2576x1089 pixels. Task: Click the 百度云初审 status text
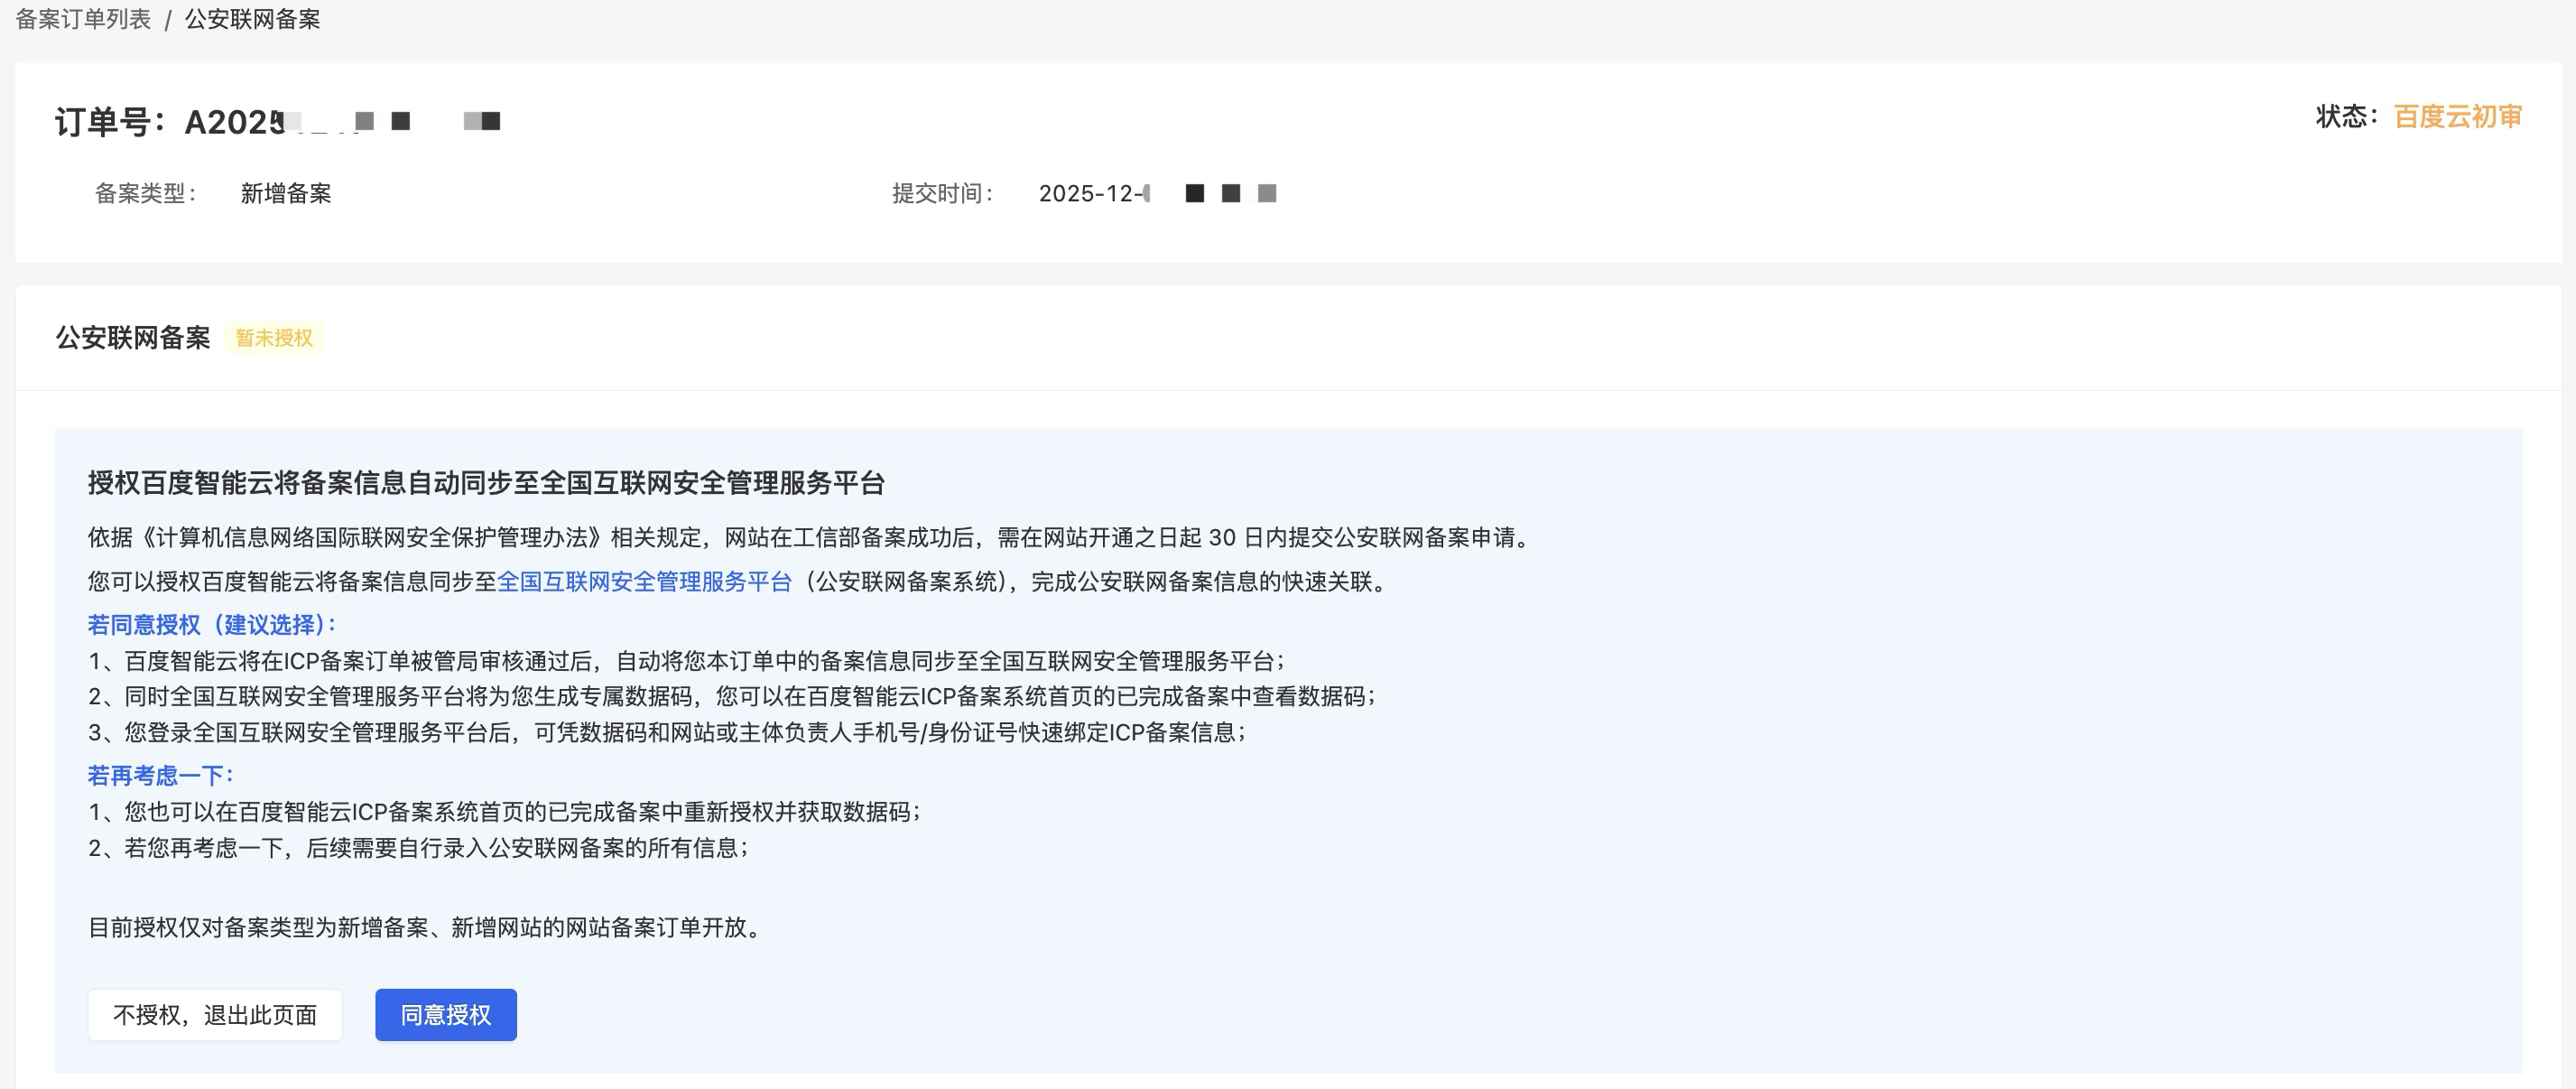(x=2457, y=117)
